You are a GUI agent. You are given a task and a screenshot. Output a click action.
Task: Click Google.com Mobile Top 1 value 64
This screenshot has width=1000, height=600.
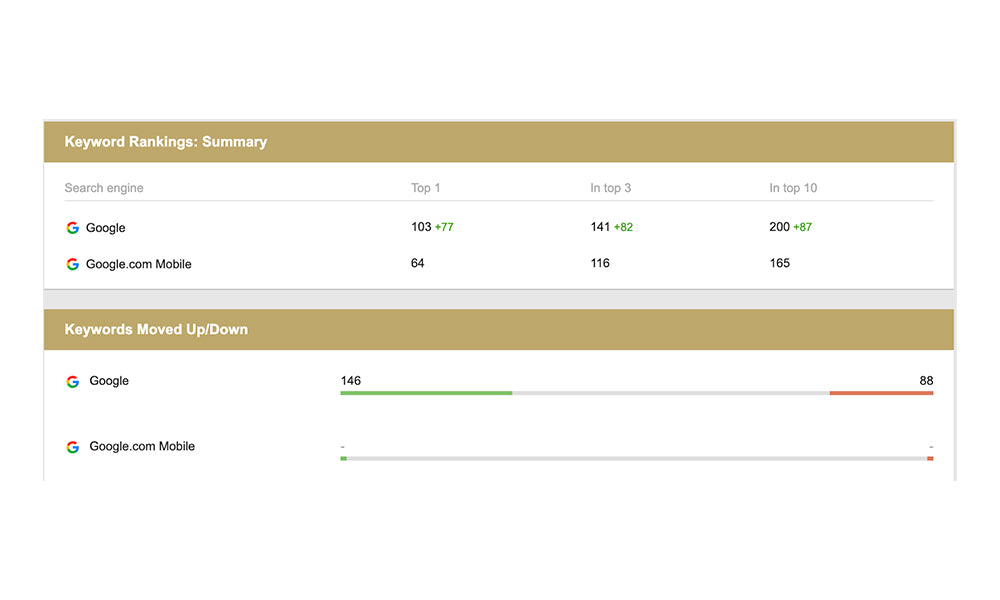[x=418, y=263]
